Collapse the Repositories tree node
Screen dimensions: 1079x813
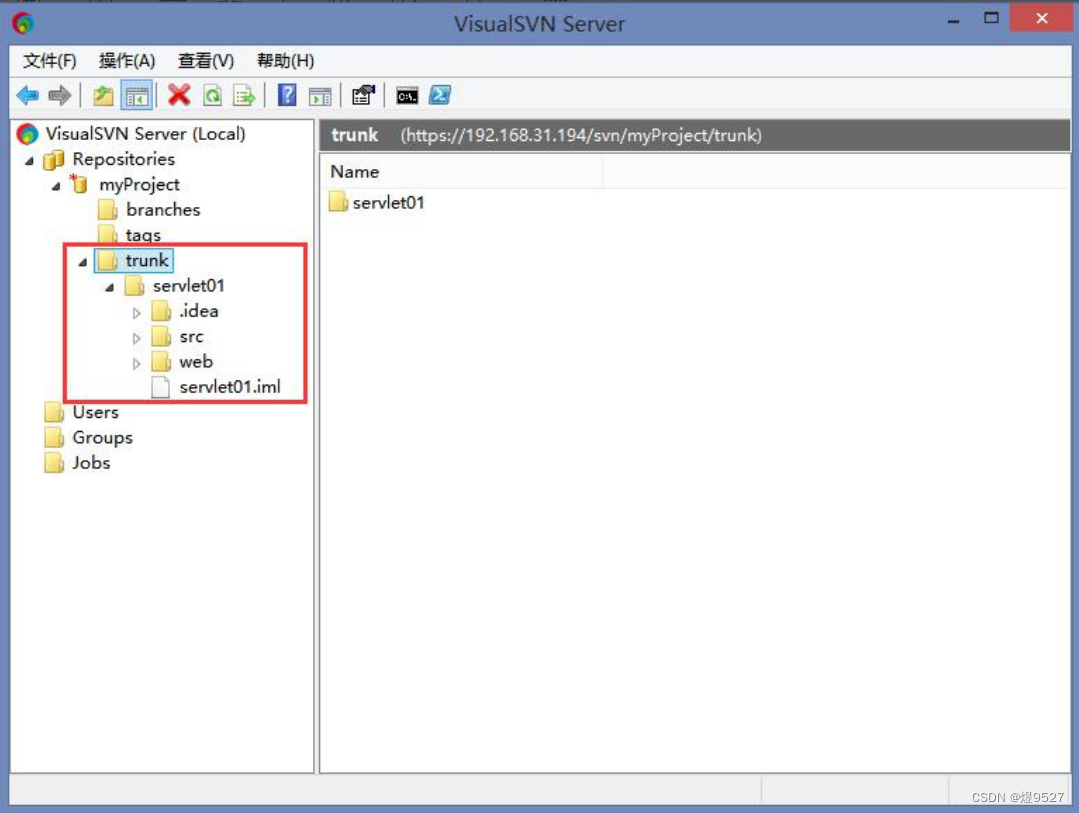[x=29, y=160]
